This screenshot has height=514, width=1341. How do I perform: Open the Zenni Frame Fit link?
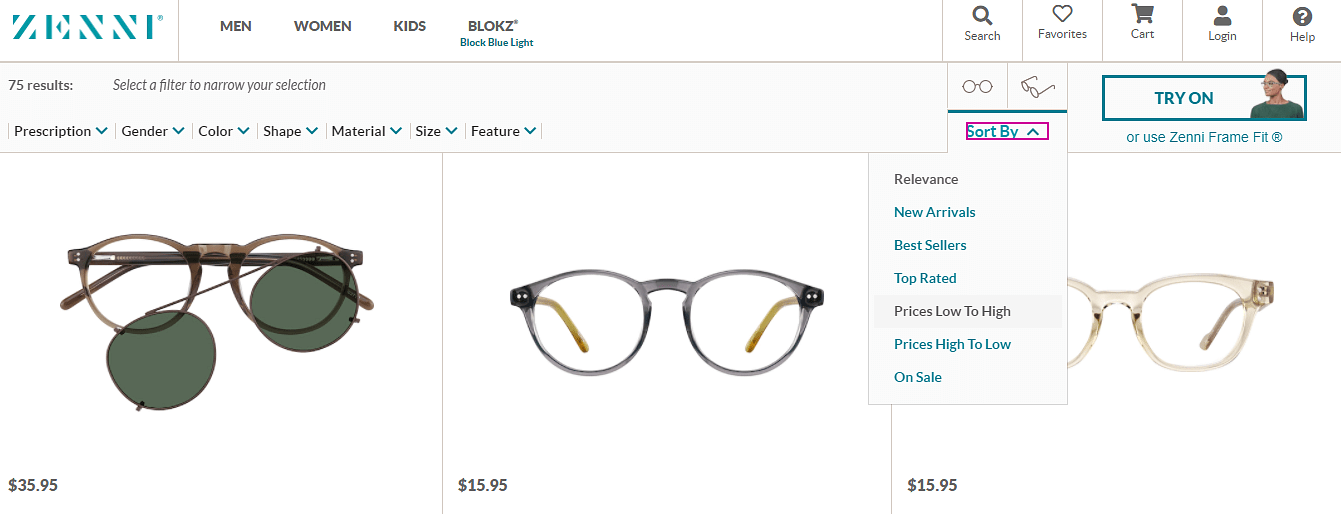tap(1204, 137)
